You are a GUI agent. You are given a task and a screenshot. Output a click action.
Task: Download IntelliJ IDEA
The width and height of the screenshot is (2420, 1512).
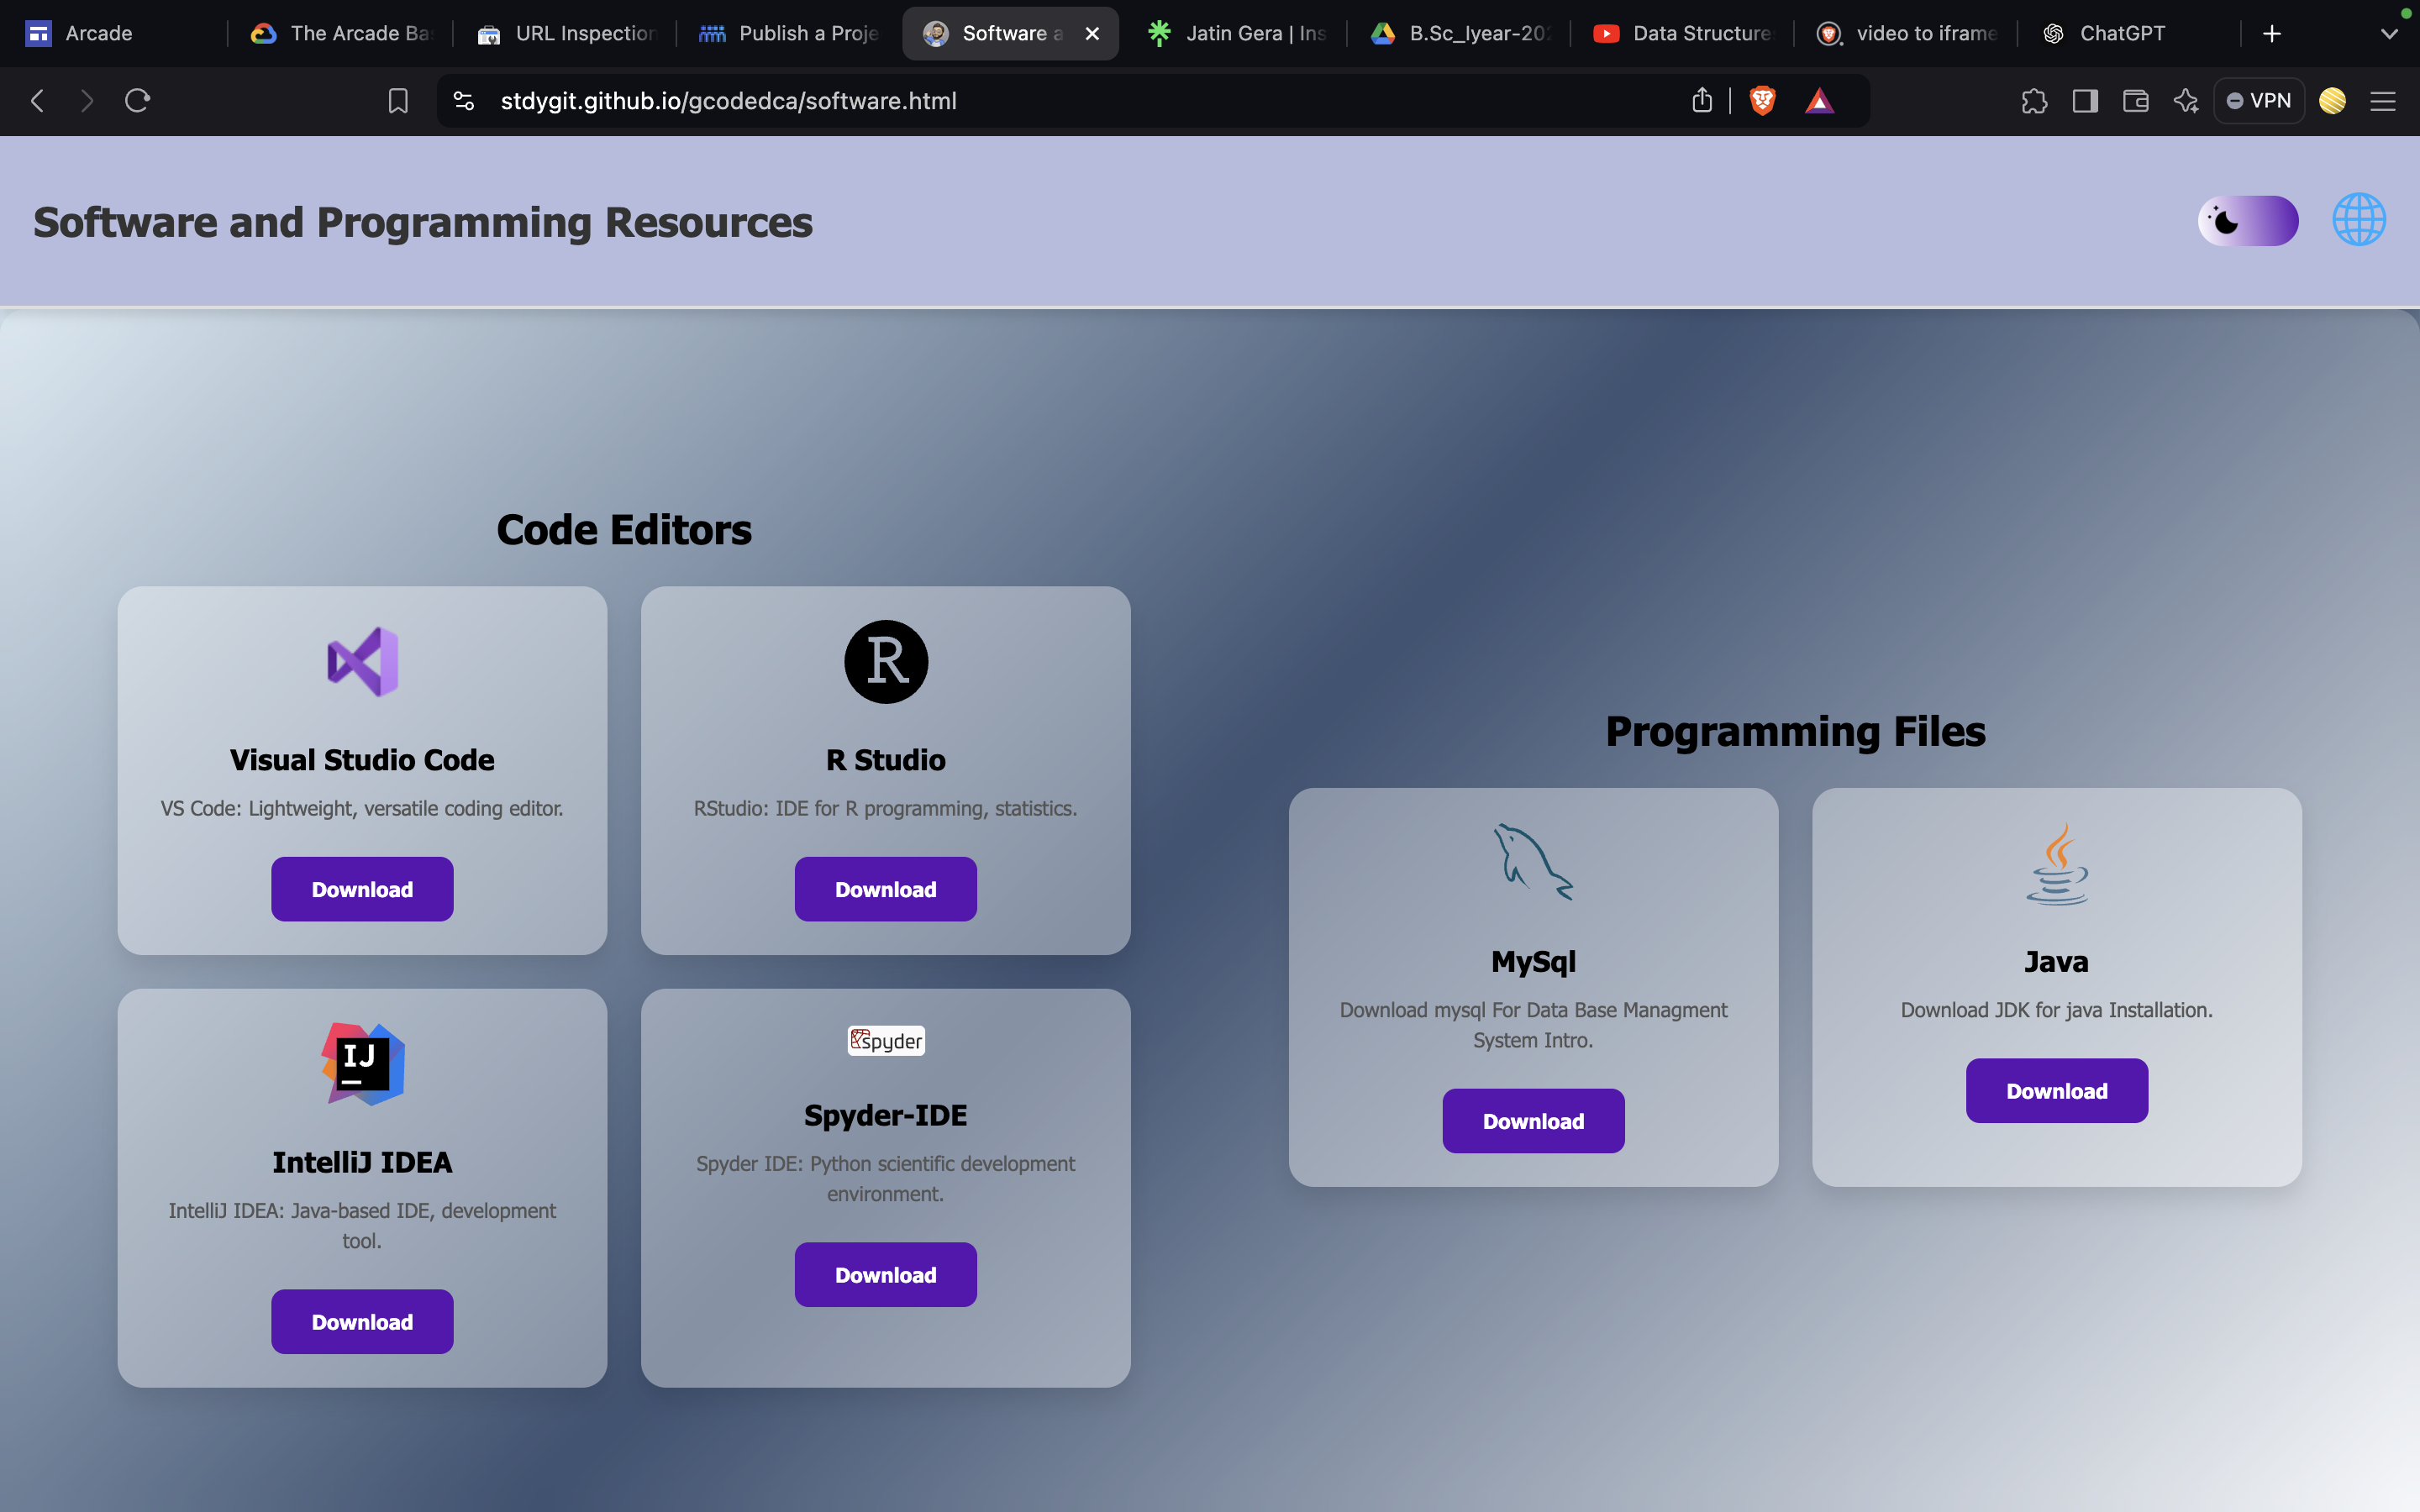tap(362, 1321)
